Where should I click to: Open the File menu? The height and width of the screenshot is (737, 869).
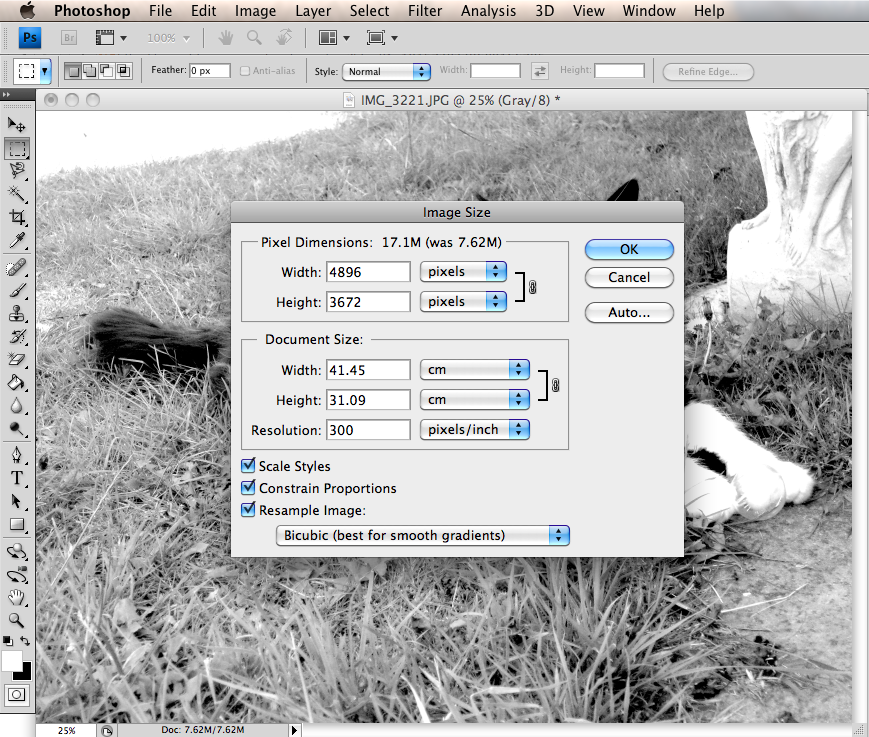coord(160,11)
